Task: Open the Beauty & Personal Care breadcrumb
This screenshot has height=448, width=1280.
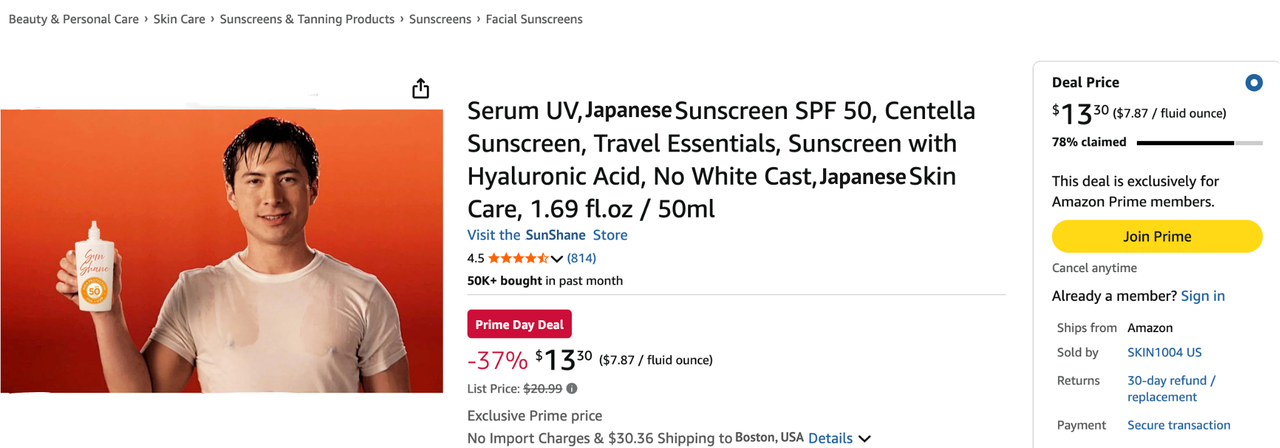Action: (74, 19)
